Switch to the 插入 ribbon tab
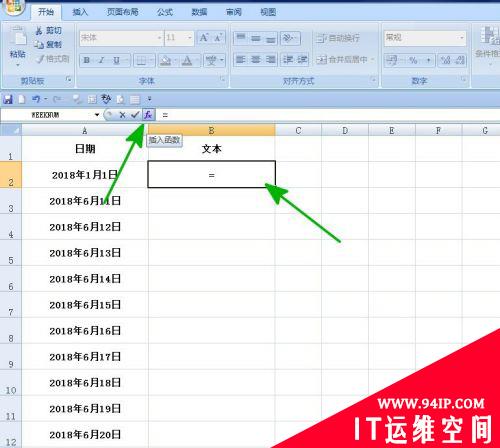Image resolution: width=500 pixels, height=448 pixels. pyautogui.click(x=80, y=12)
